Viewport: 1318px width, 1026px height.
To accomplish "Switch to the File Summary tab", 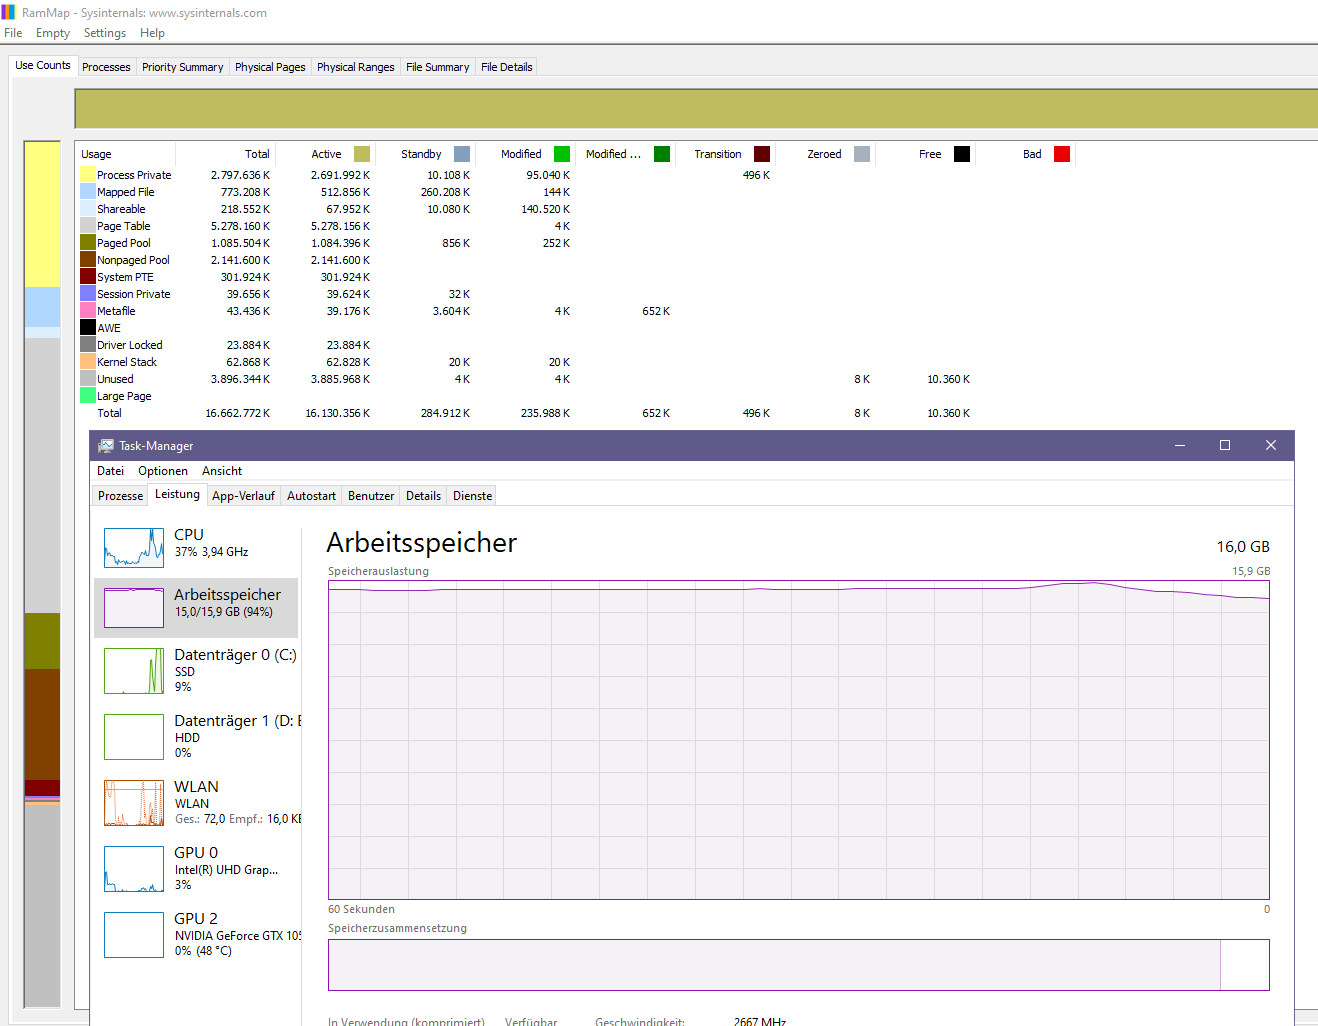I will (437, 67).
